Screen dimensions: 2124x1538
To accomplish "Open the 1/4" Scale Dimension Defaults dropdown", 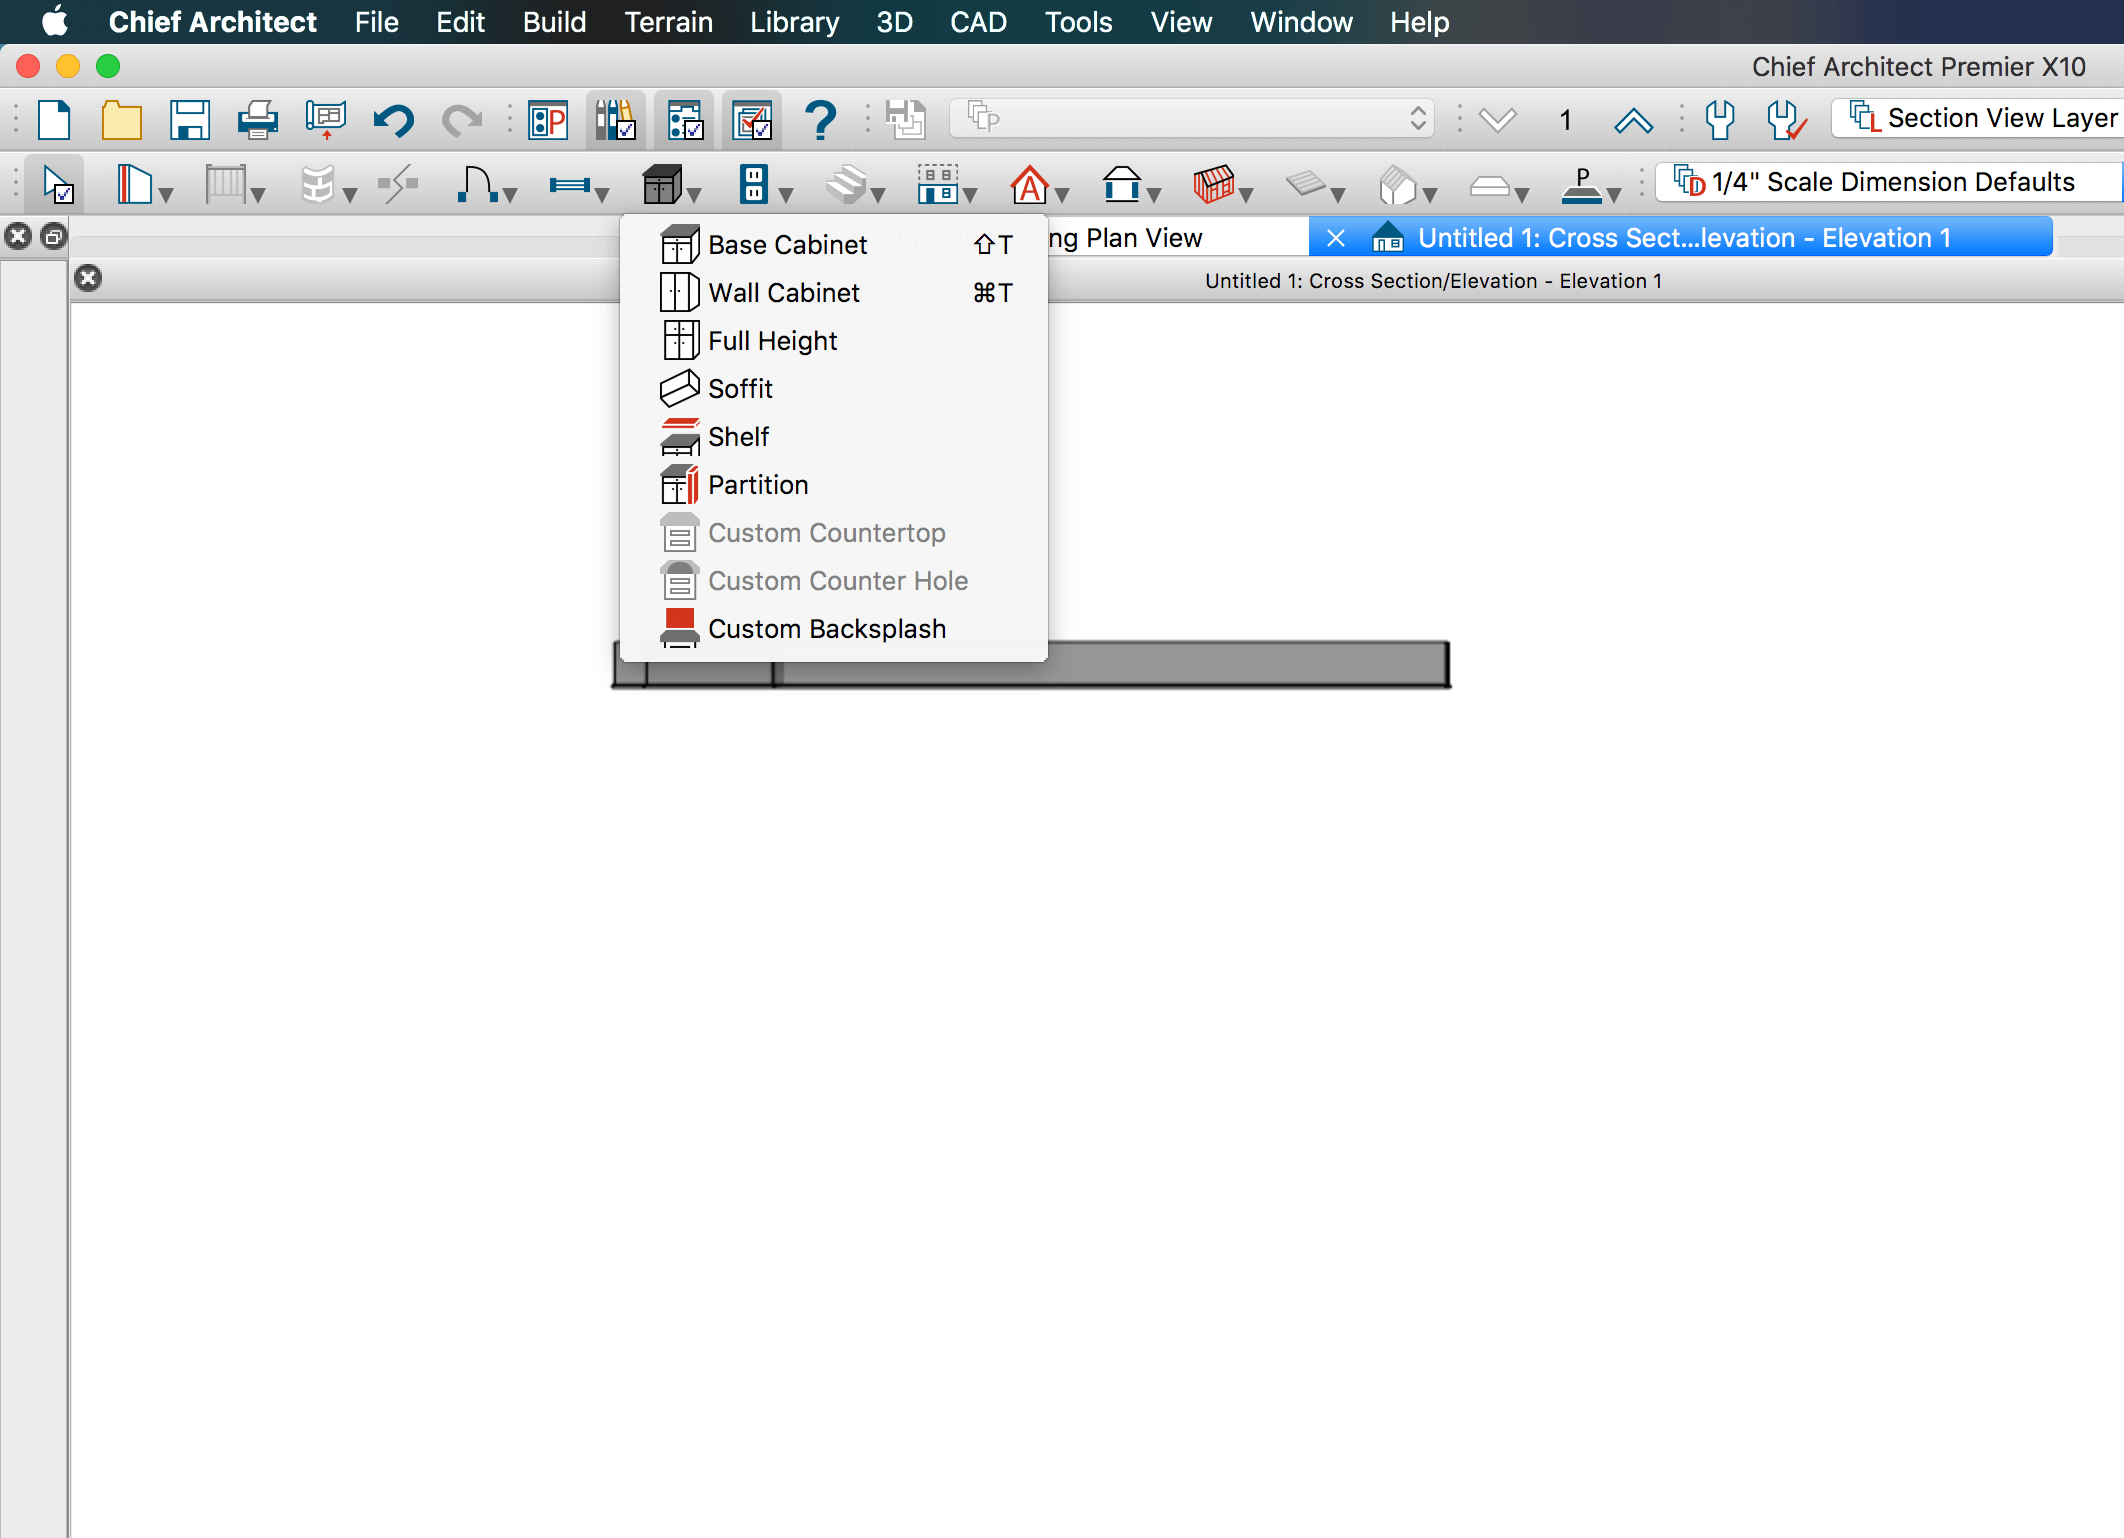I will pyautogui.click(x=1890, y=182).
